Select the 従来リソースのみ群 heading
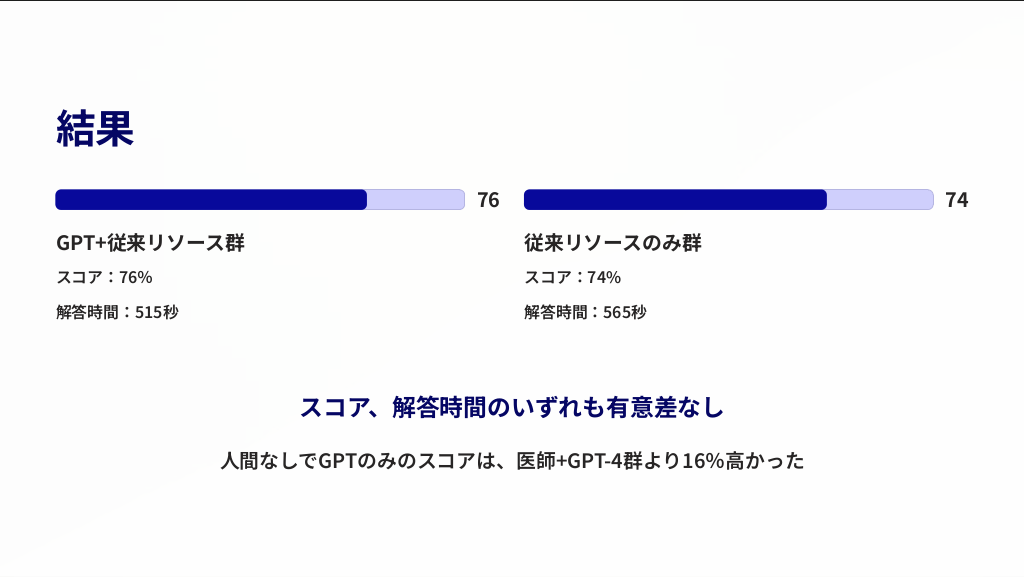Image resolution: width=1024 pixels, height=578 pixels. pos(613,243)
